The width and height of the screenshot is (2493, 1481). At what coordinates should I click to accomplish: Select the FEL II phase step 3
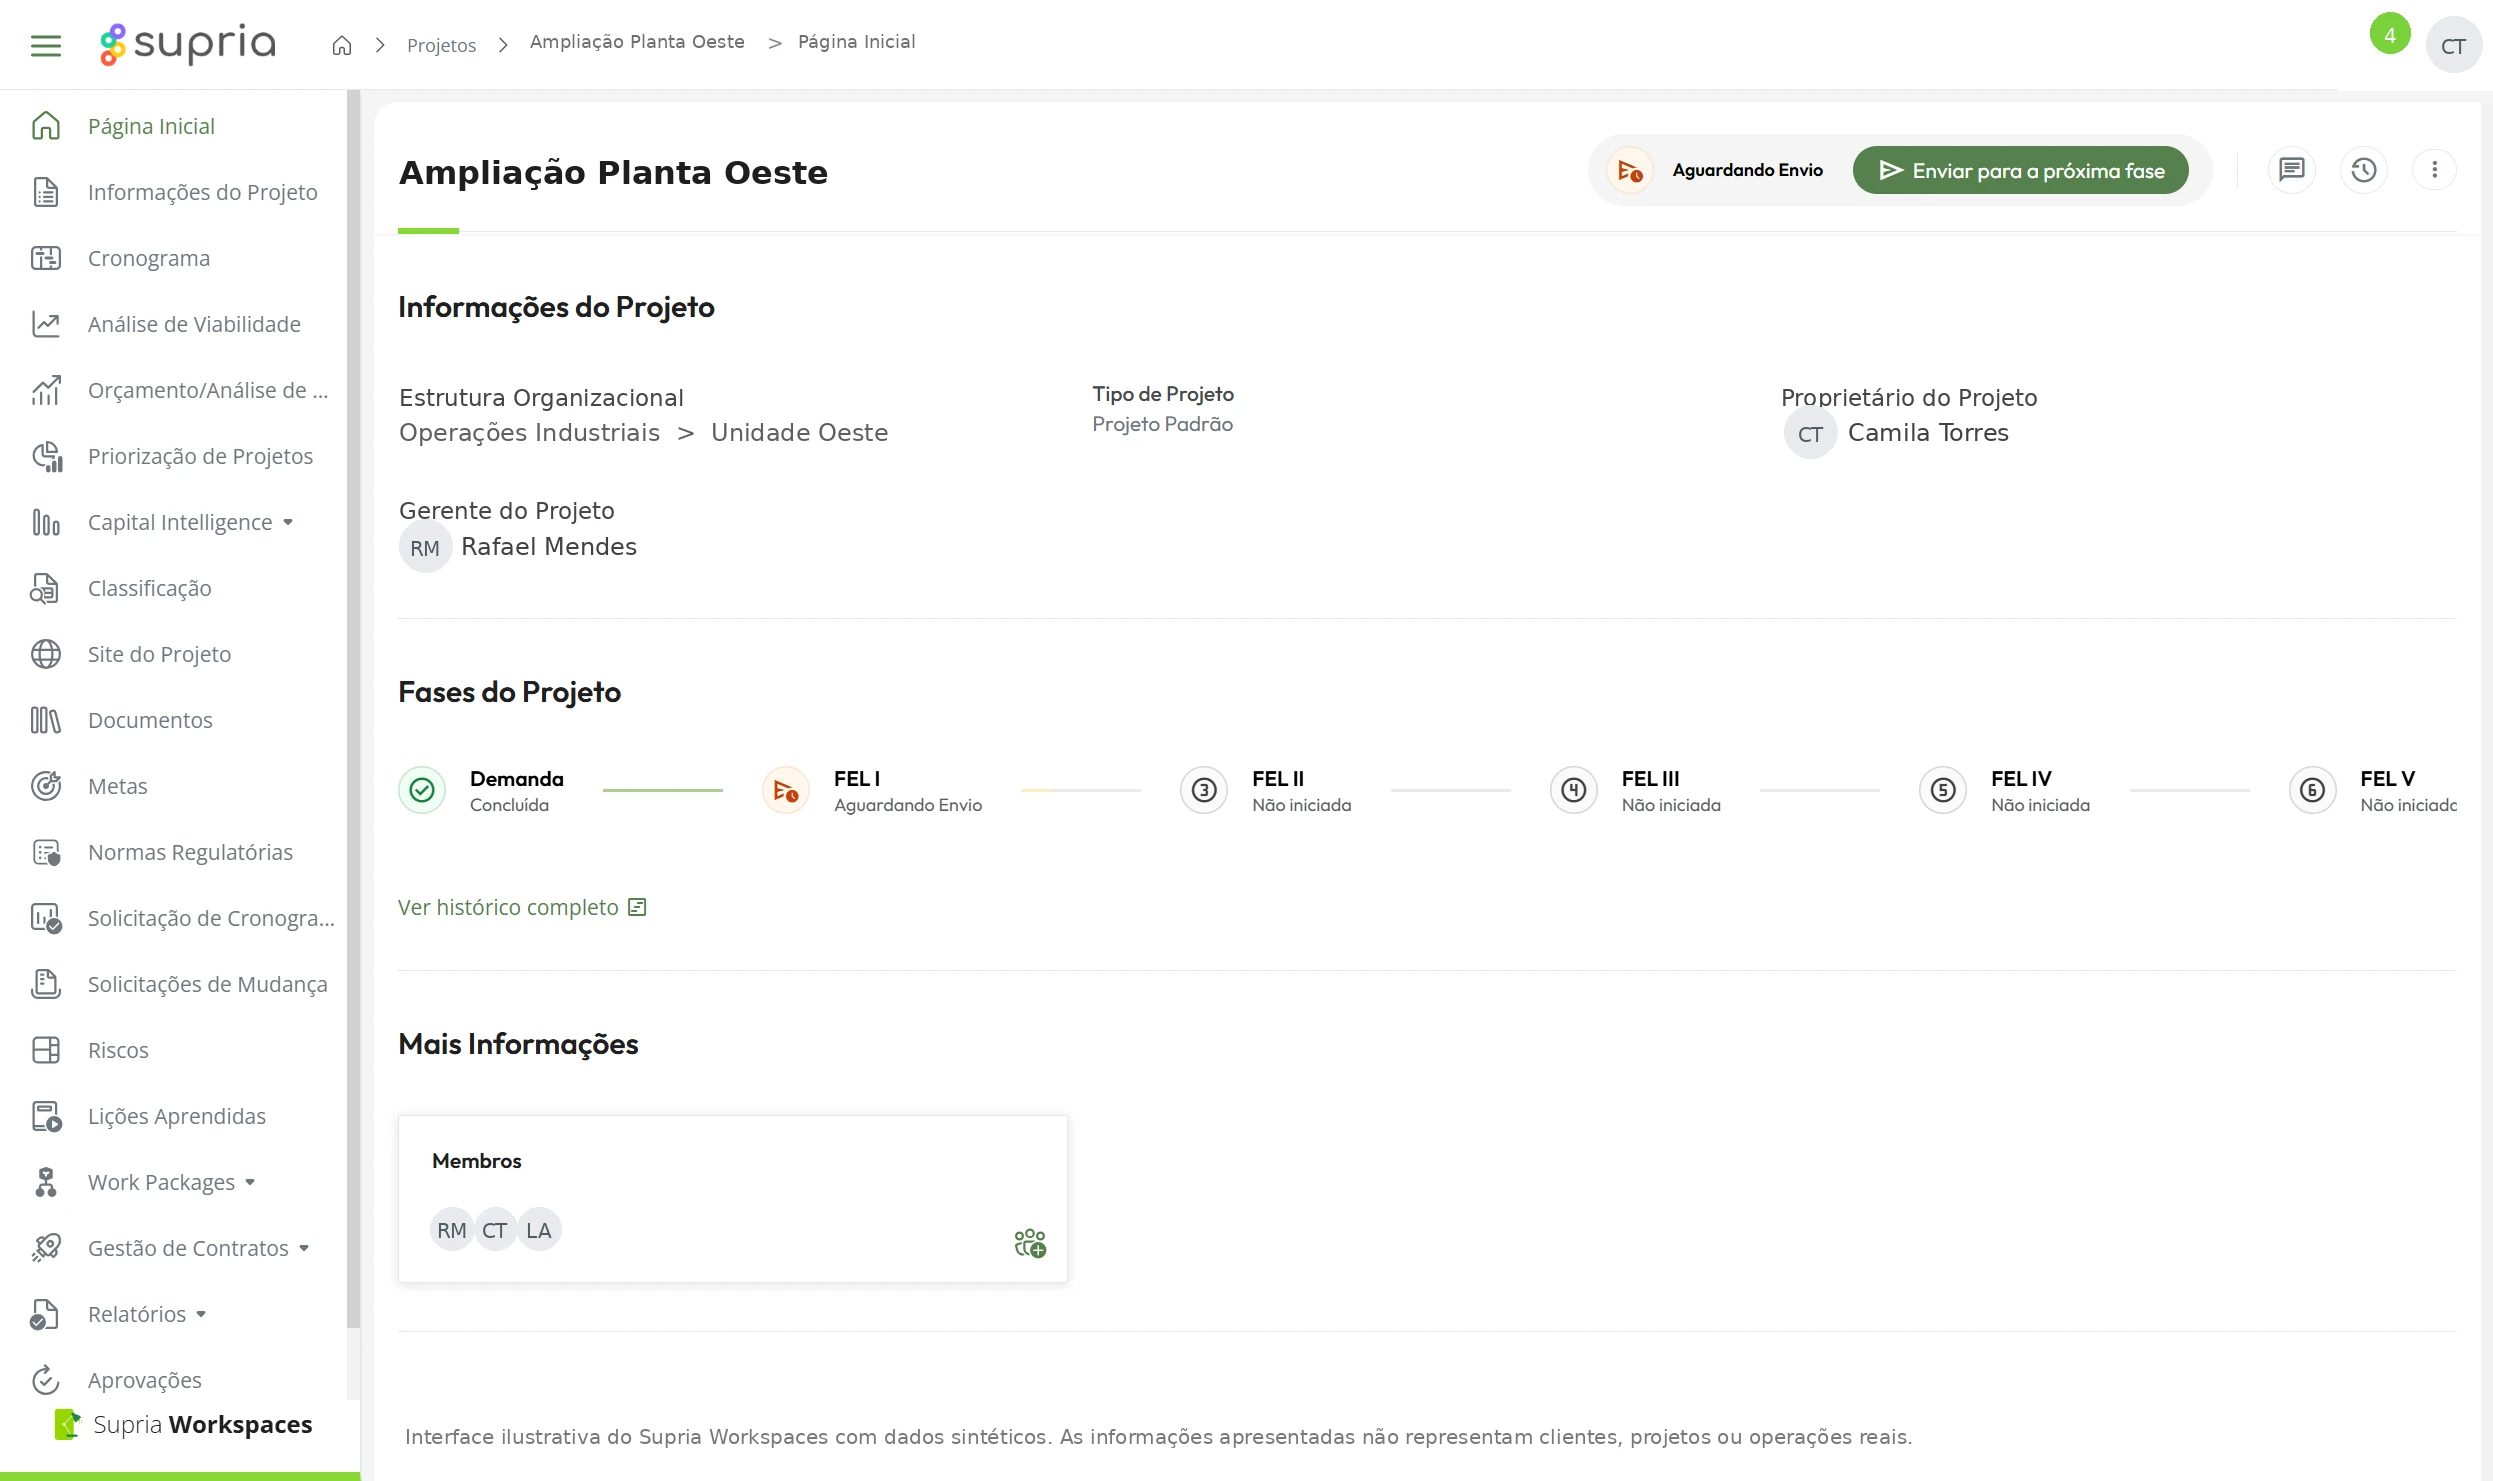tap(1204, 790)
